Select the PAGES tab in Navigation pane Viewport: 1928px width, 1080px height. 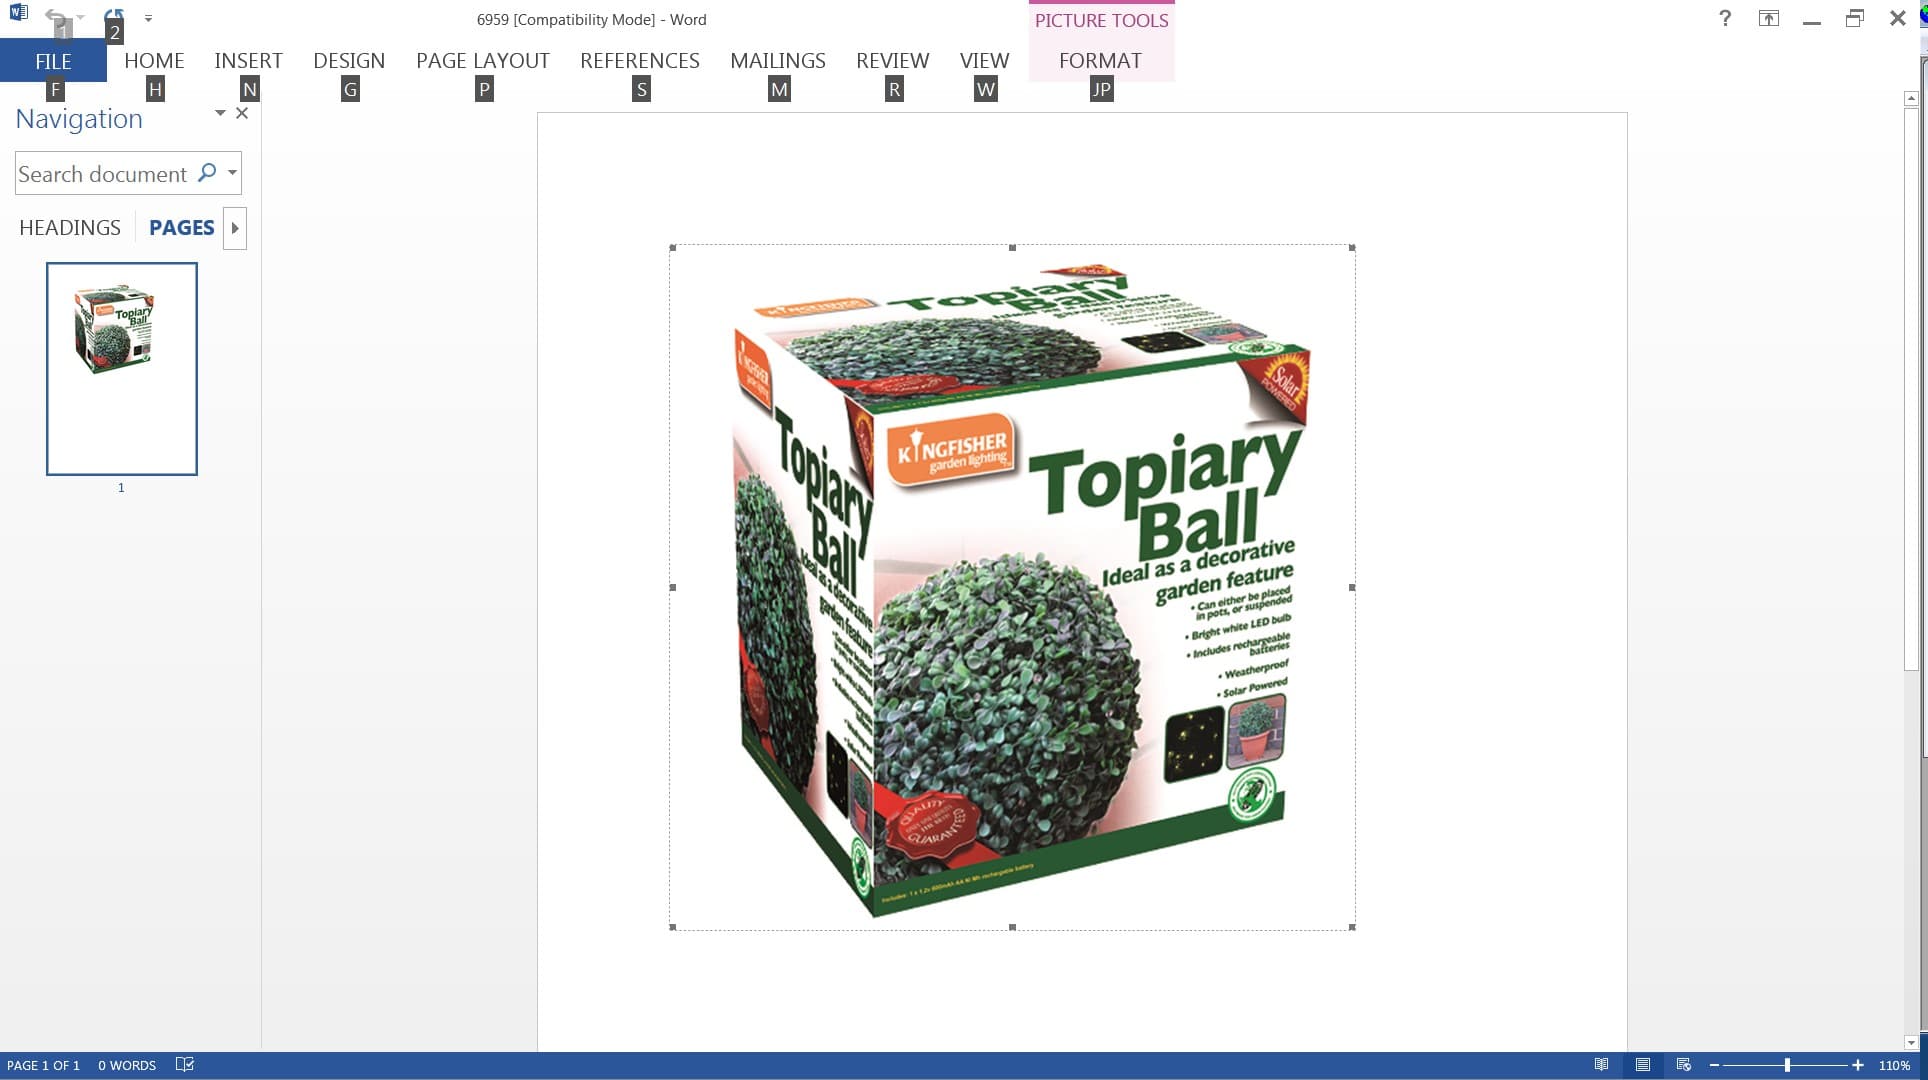pyautogui.click(x=182, y=228)
